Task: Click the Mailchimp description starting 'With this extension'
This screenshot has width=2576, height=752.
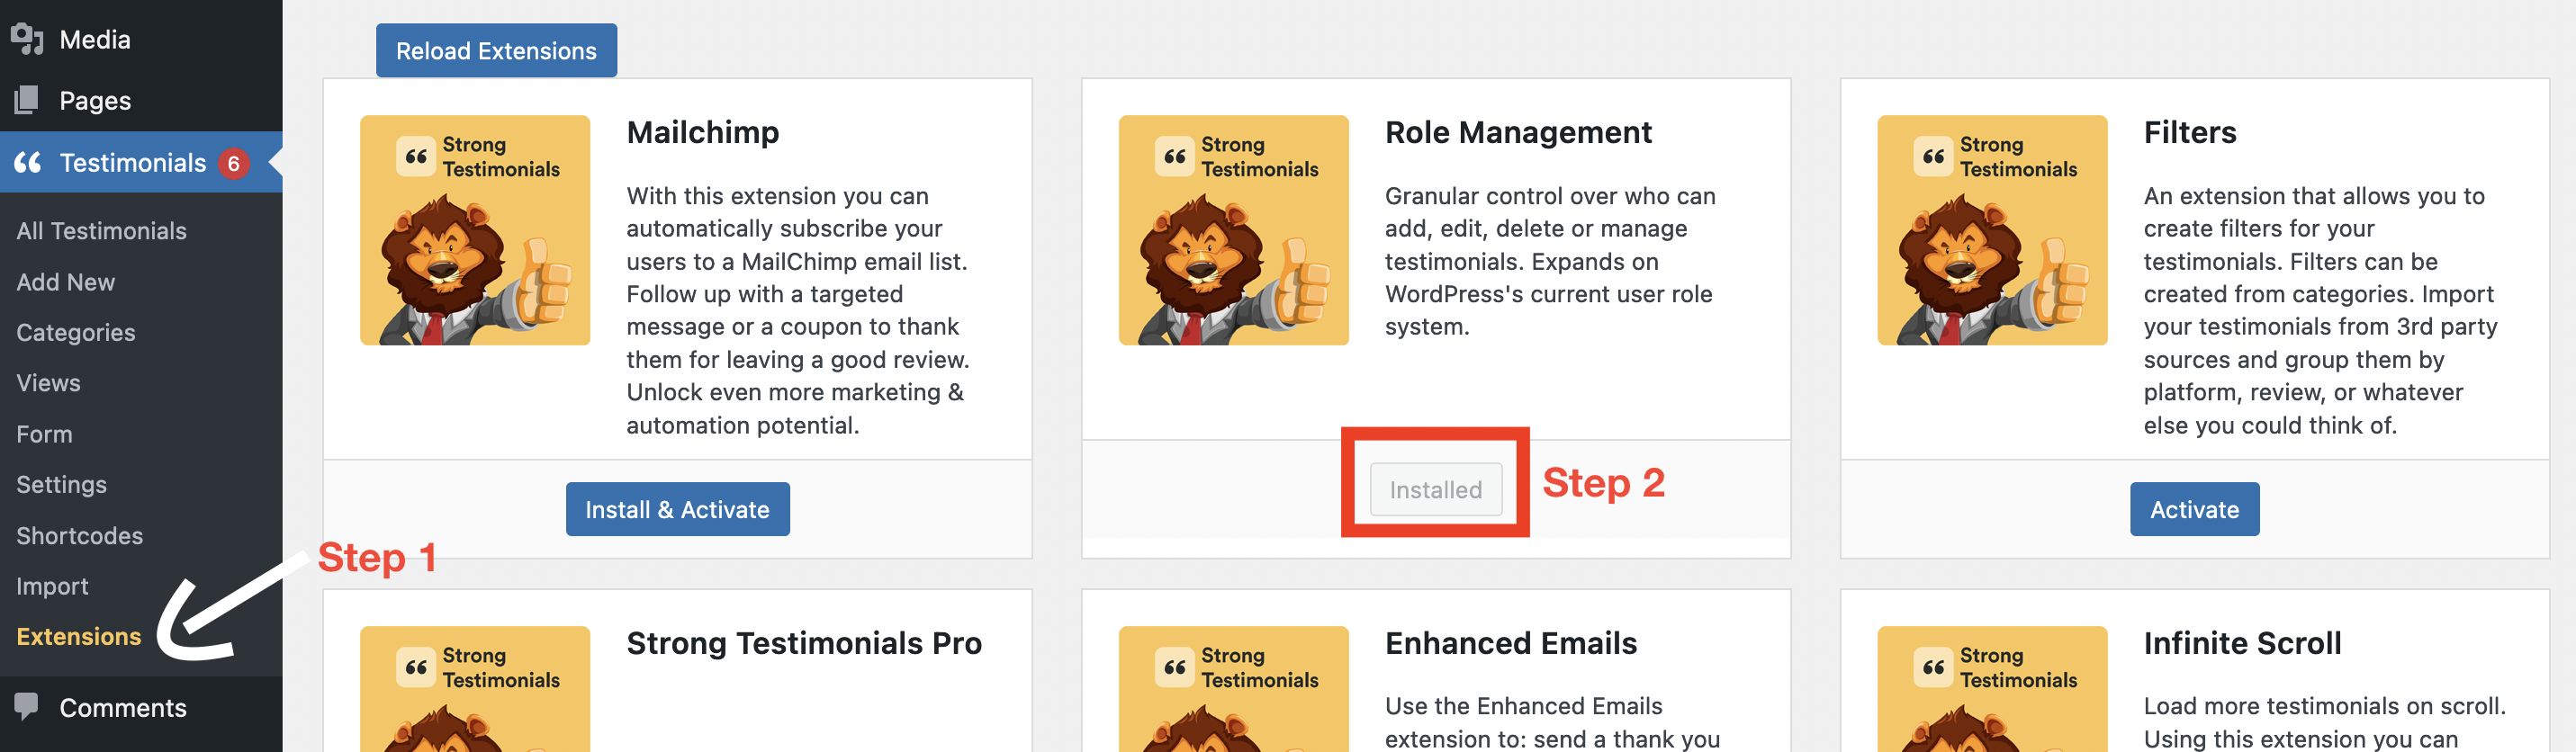Action: [x=798, y=310]
